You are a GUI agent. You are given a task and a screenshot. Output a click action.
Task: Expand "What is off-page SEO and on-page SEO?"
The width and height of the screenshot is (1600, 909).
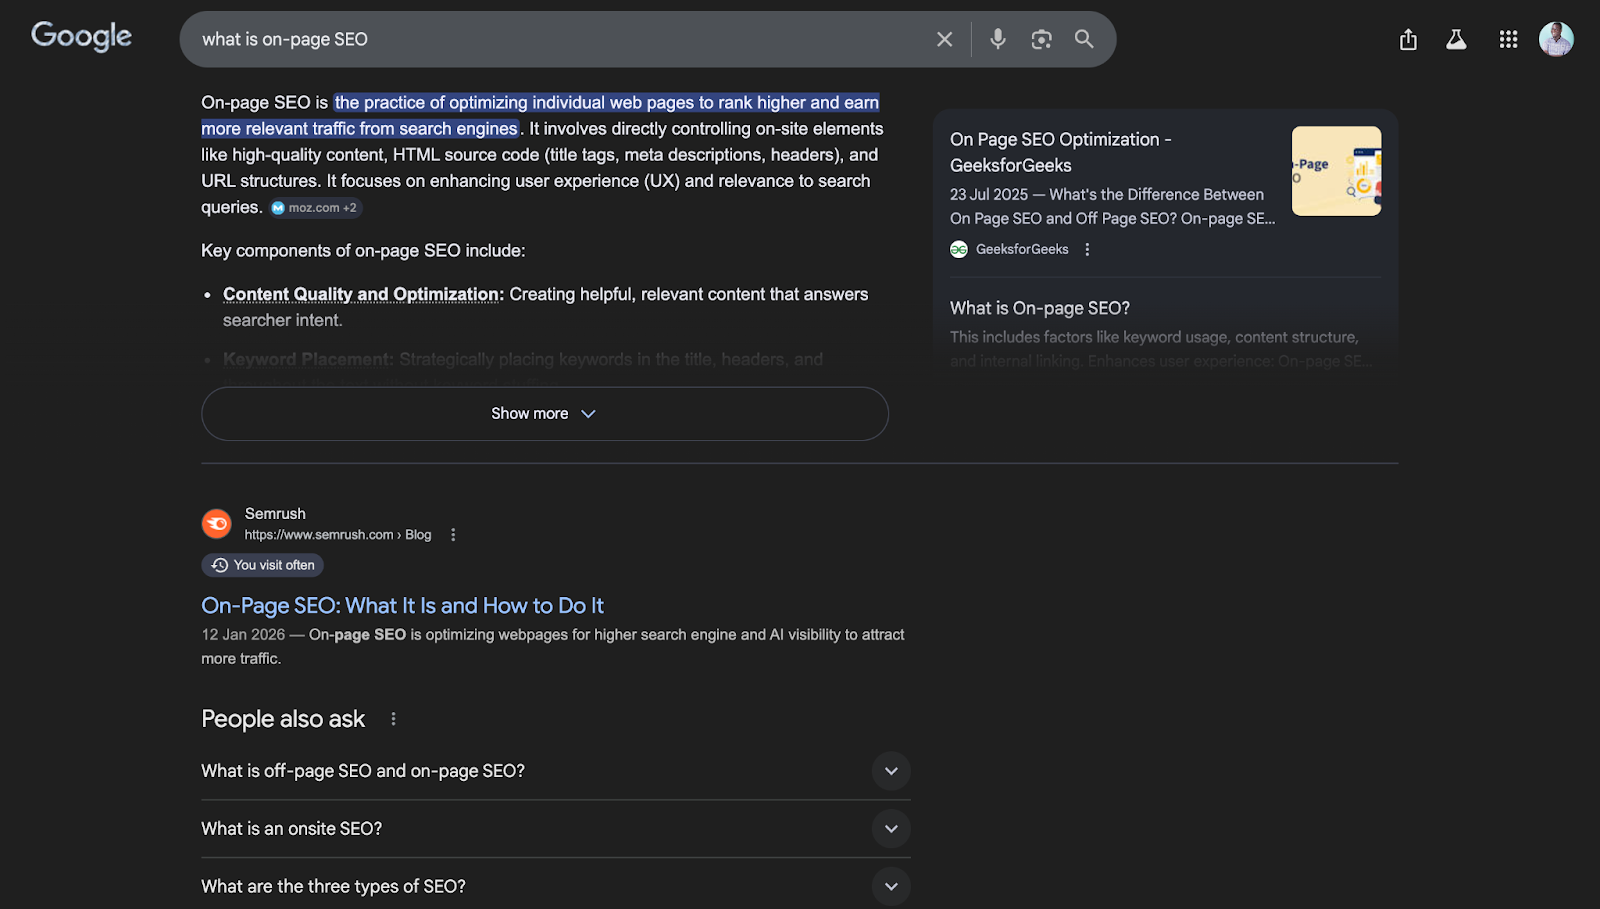[x=890, y=771]
